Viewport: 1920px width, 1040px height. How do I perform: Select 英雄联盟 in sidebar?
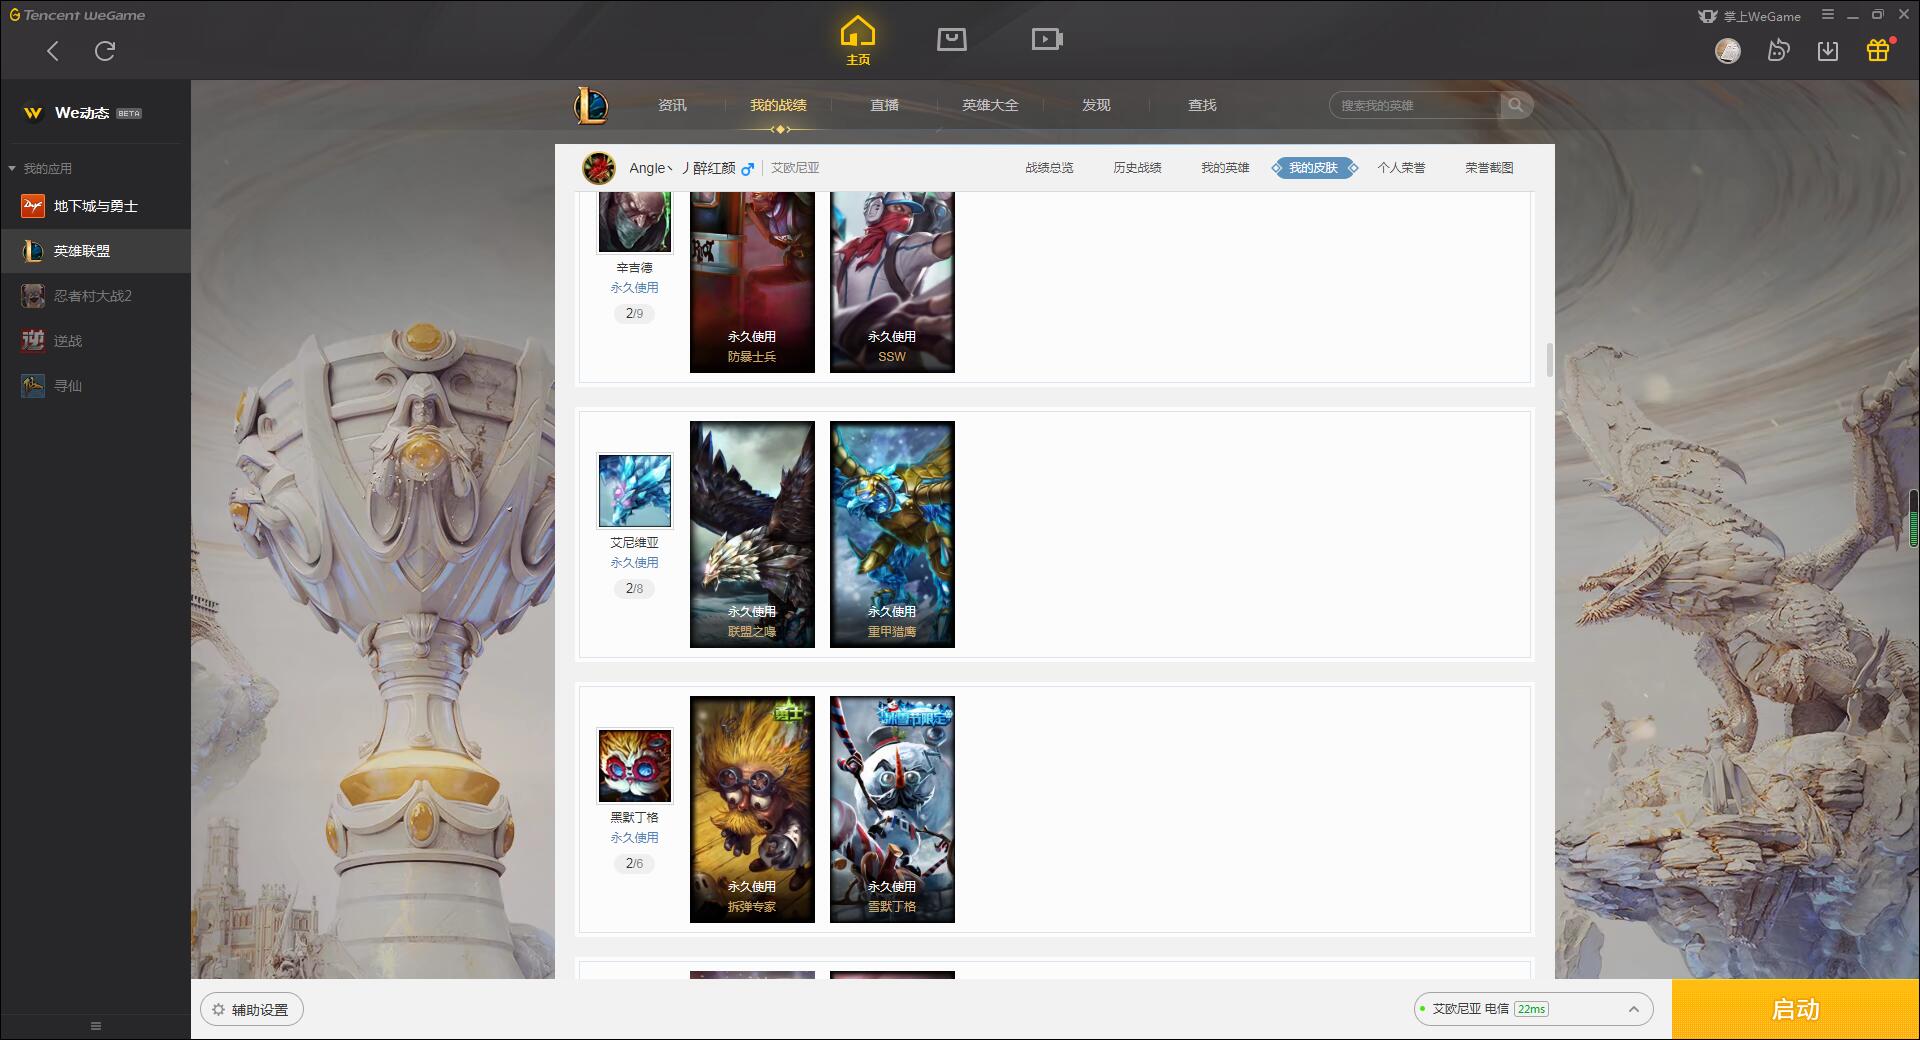click(x=95, y=251)
